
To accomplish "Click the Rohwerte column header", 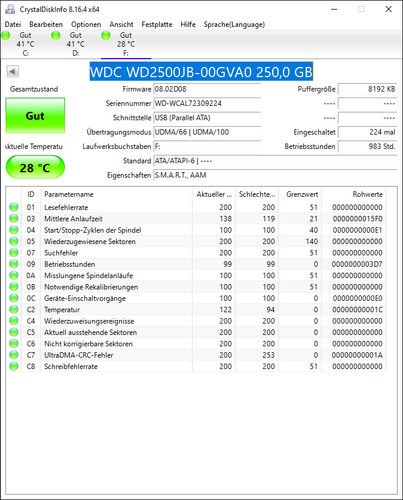I will [353, 194].
